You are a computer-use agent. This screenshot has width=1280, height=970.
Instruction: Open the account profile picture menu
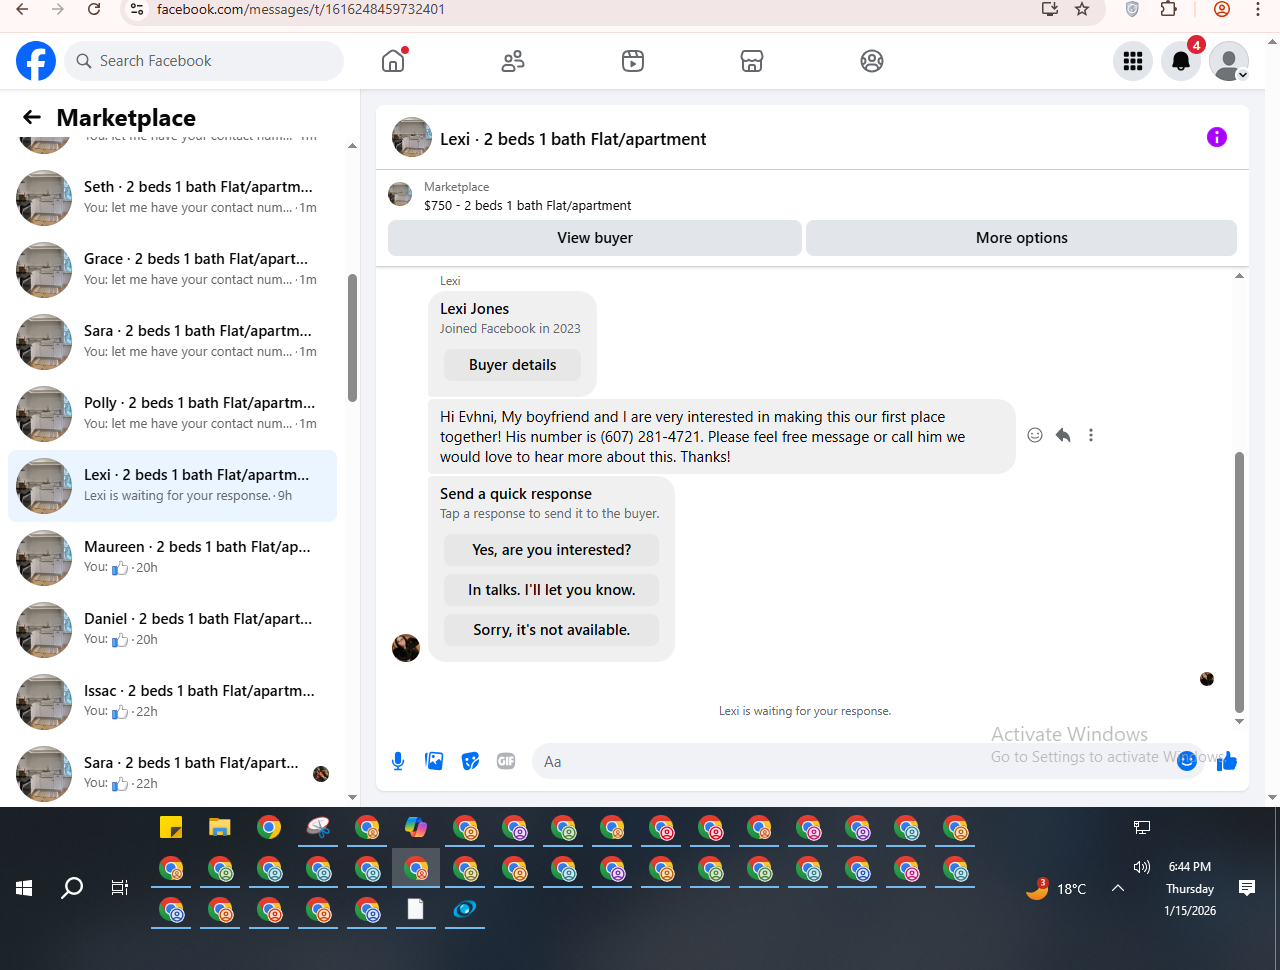(1229, 61)
